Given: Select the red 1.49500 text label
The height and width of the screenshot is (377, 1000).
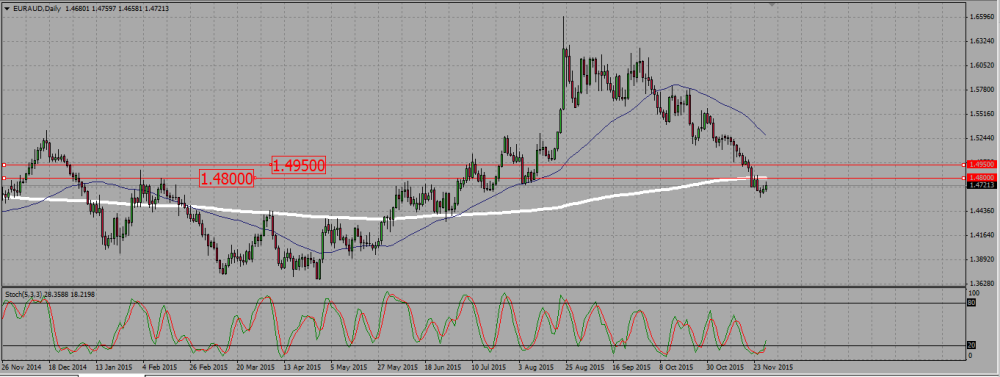Looking at the screenshot, I should coord(299,166).
